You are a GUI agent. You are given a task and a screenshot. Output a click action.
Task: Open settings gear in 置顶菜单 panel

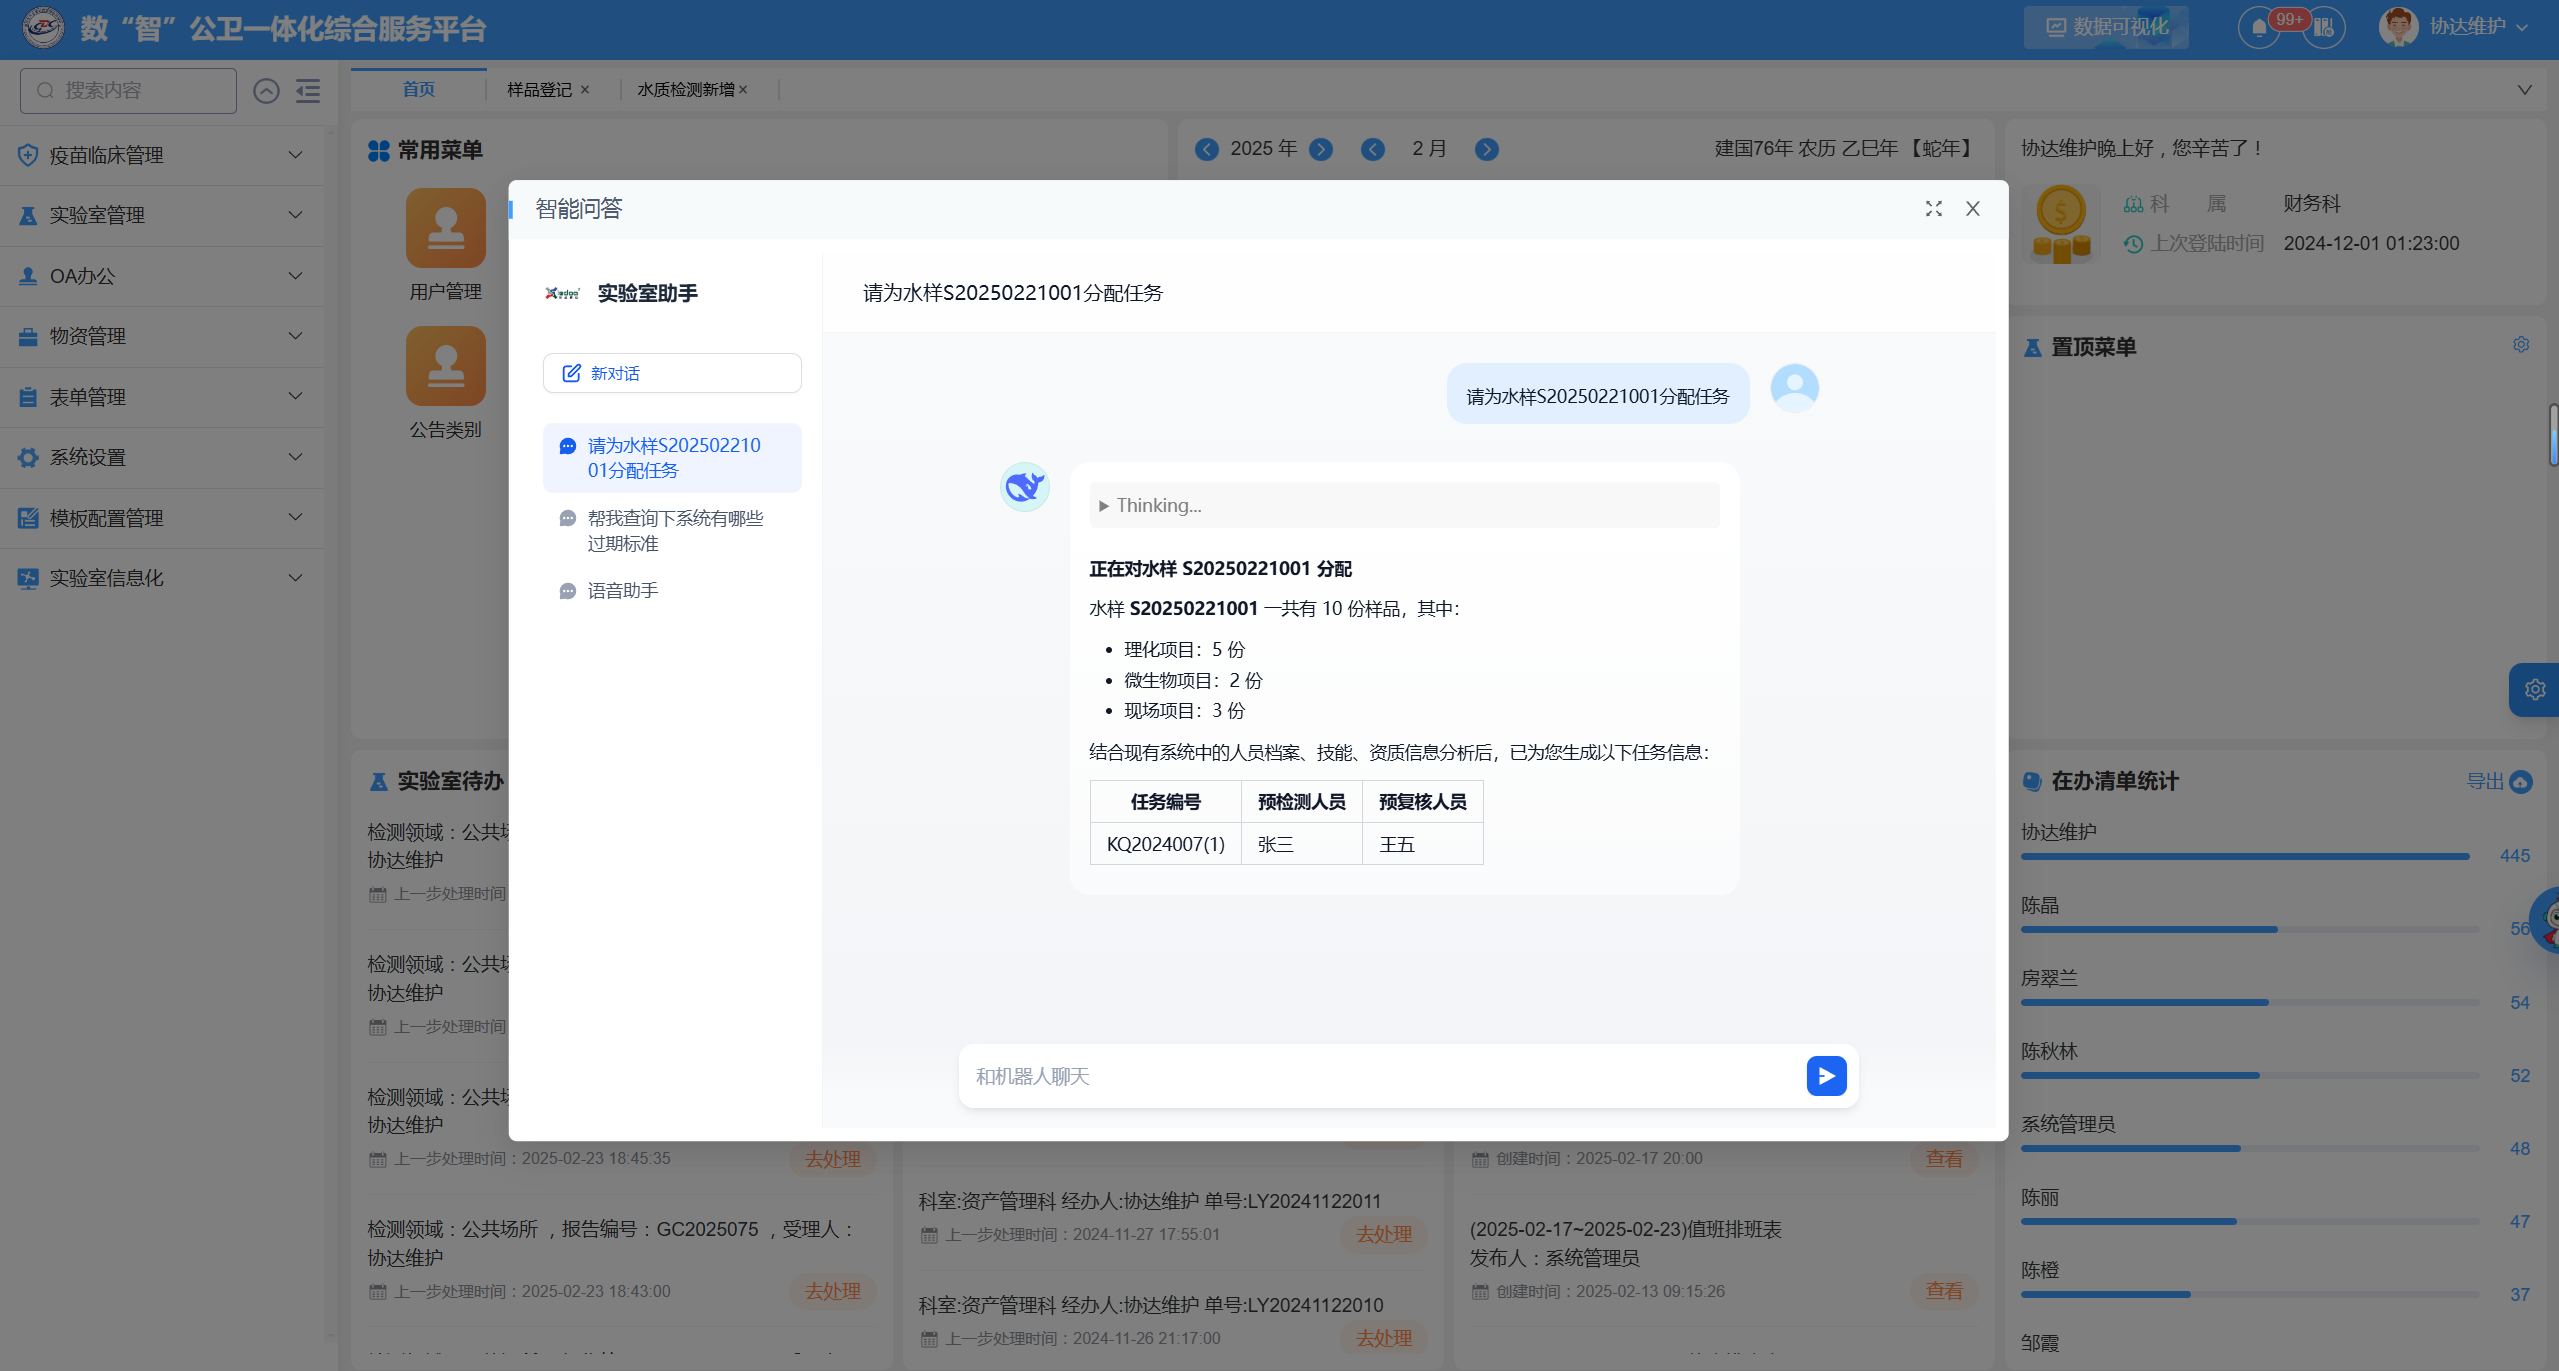(x=2520, y=345)
